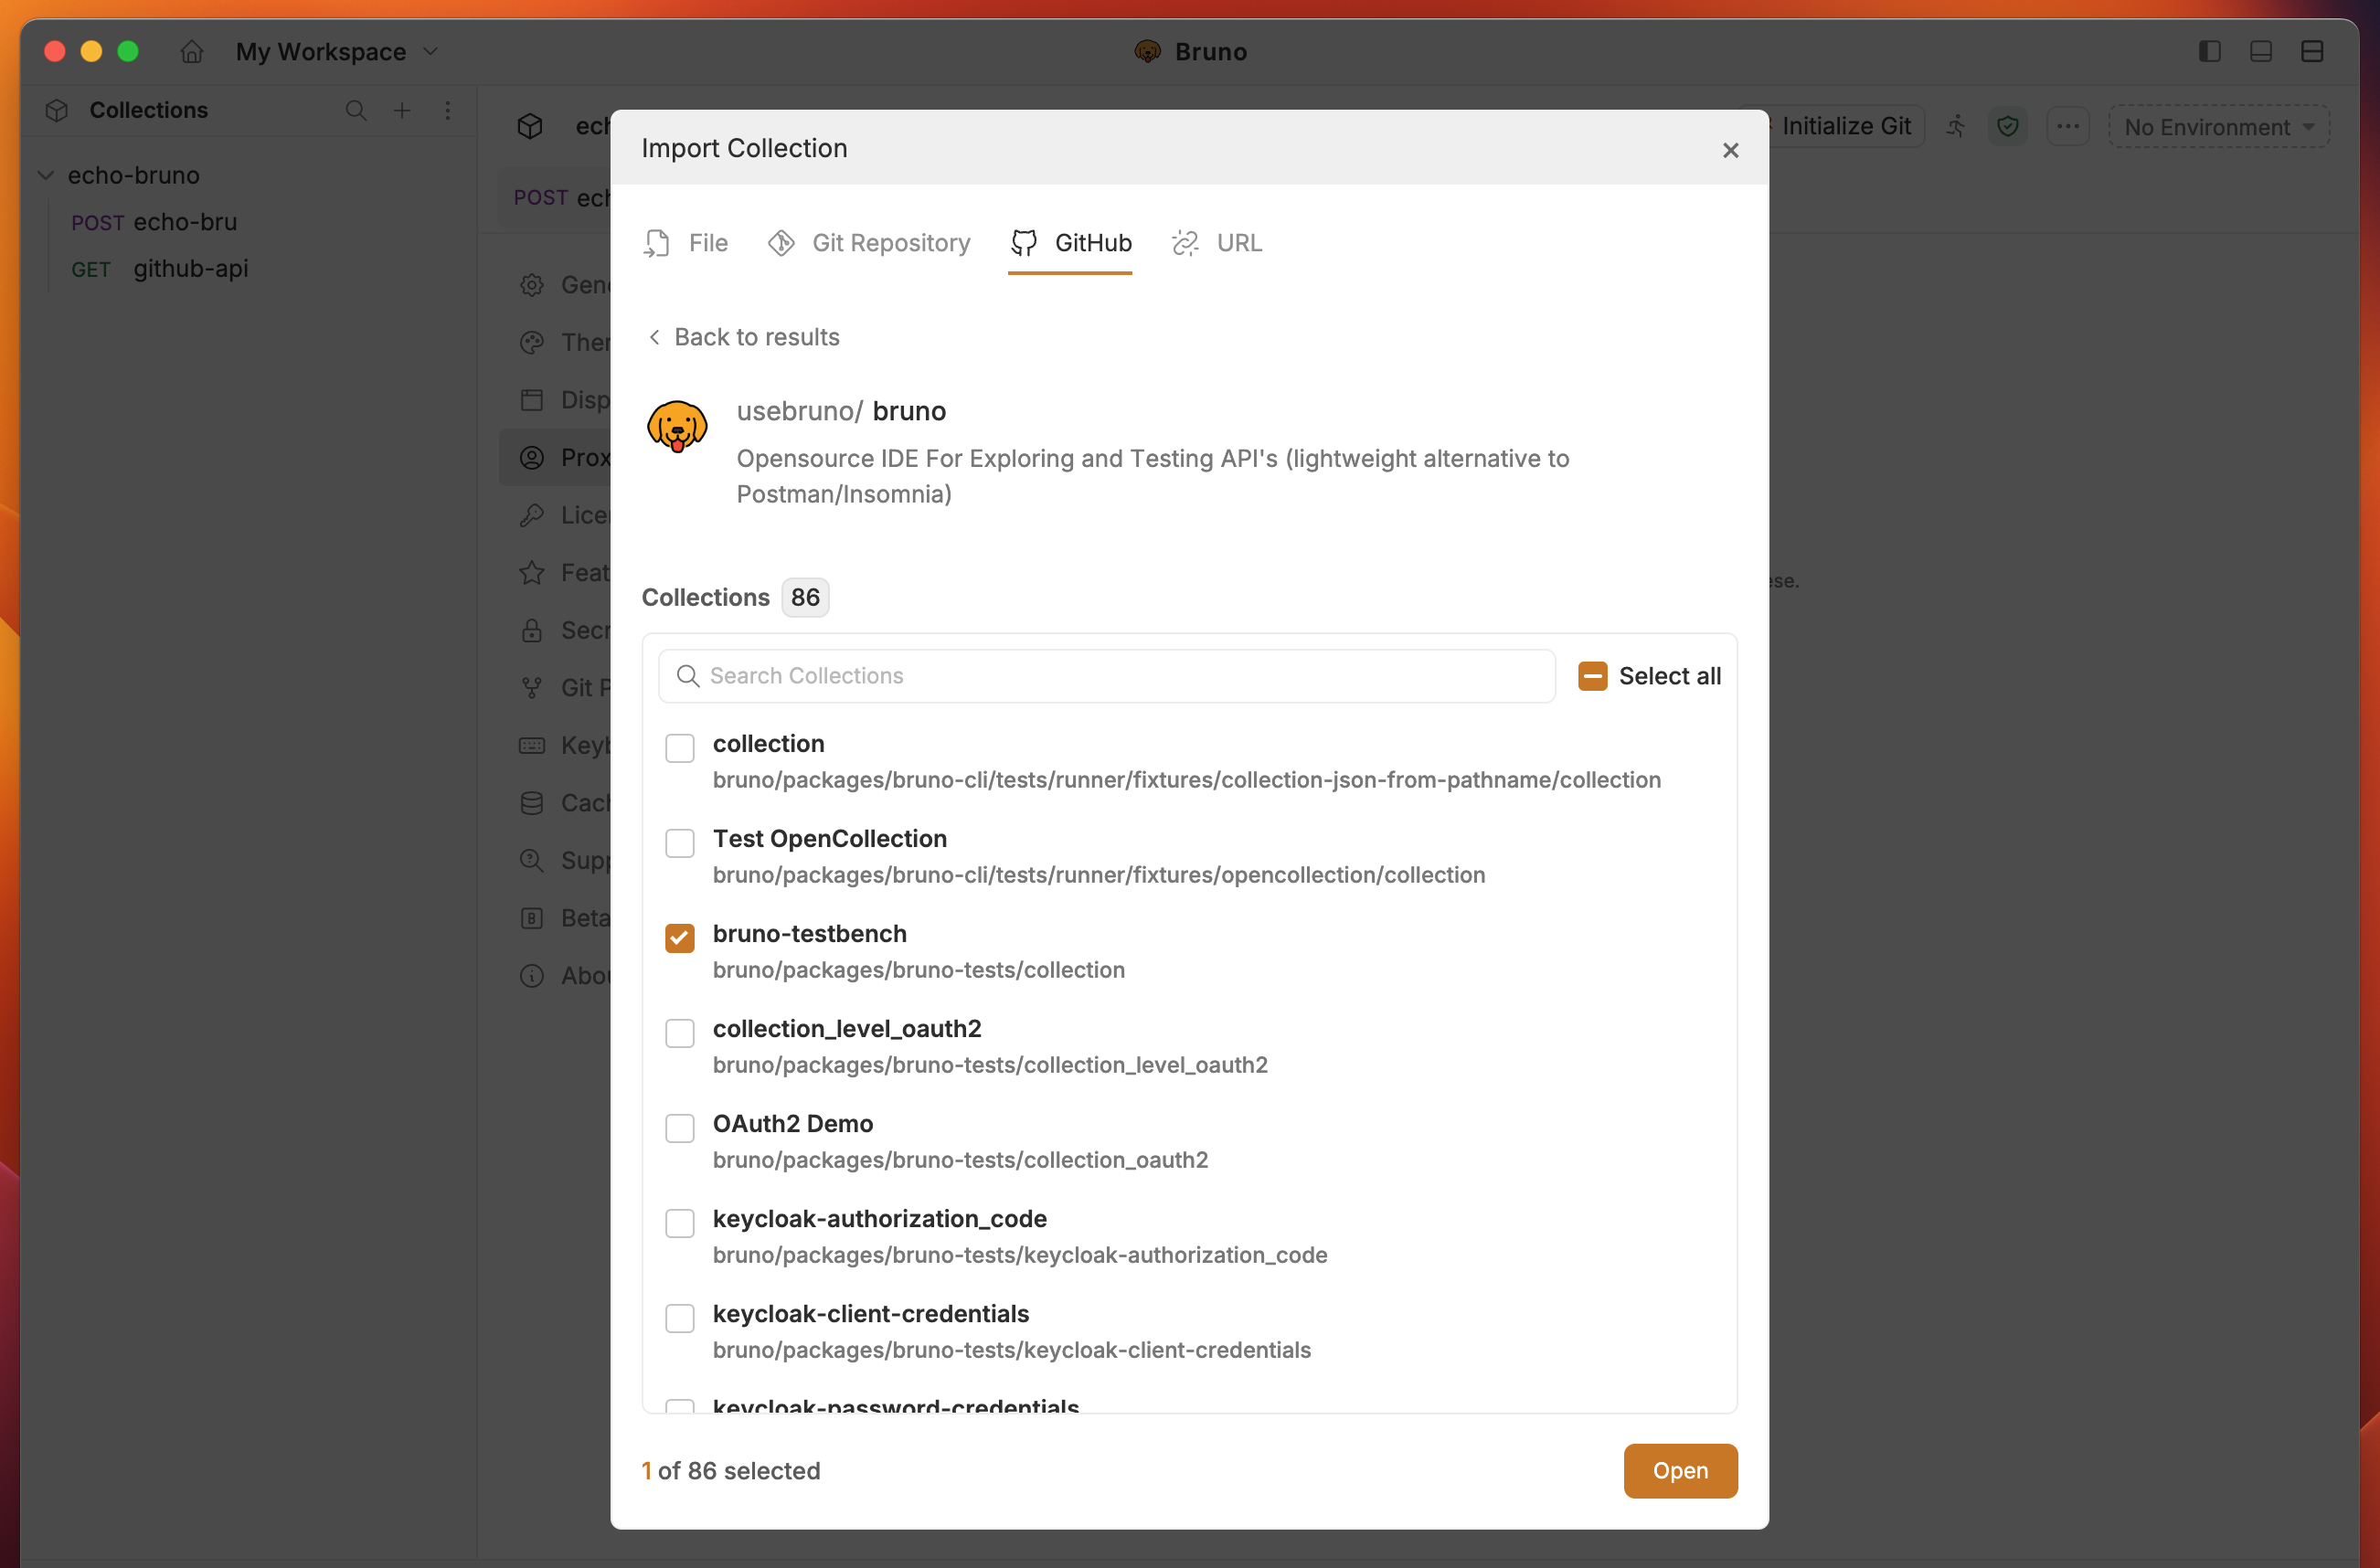This screenshot has width=2380, height=1568.
Task: Open the Keybindings keyboard icon
Action: click(532, 746)
